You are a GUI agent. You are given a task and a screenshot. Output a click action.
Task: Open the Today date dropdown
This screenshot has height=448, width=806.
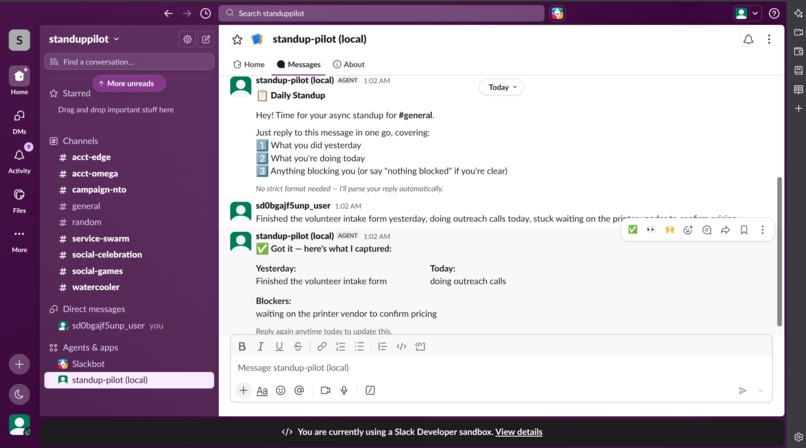502,87
